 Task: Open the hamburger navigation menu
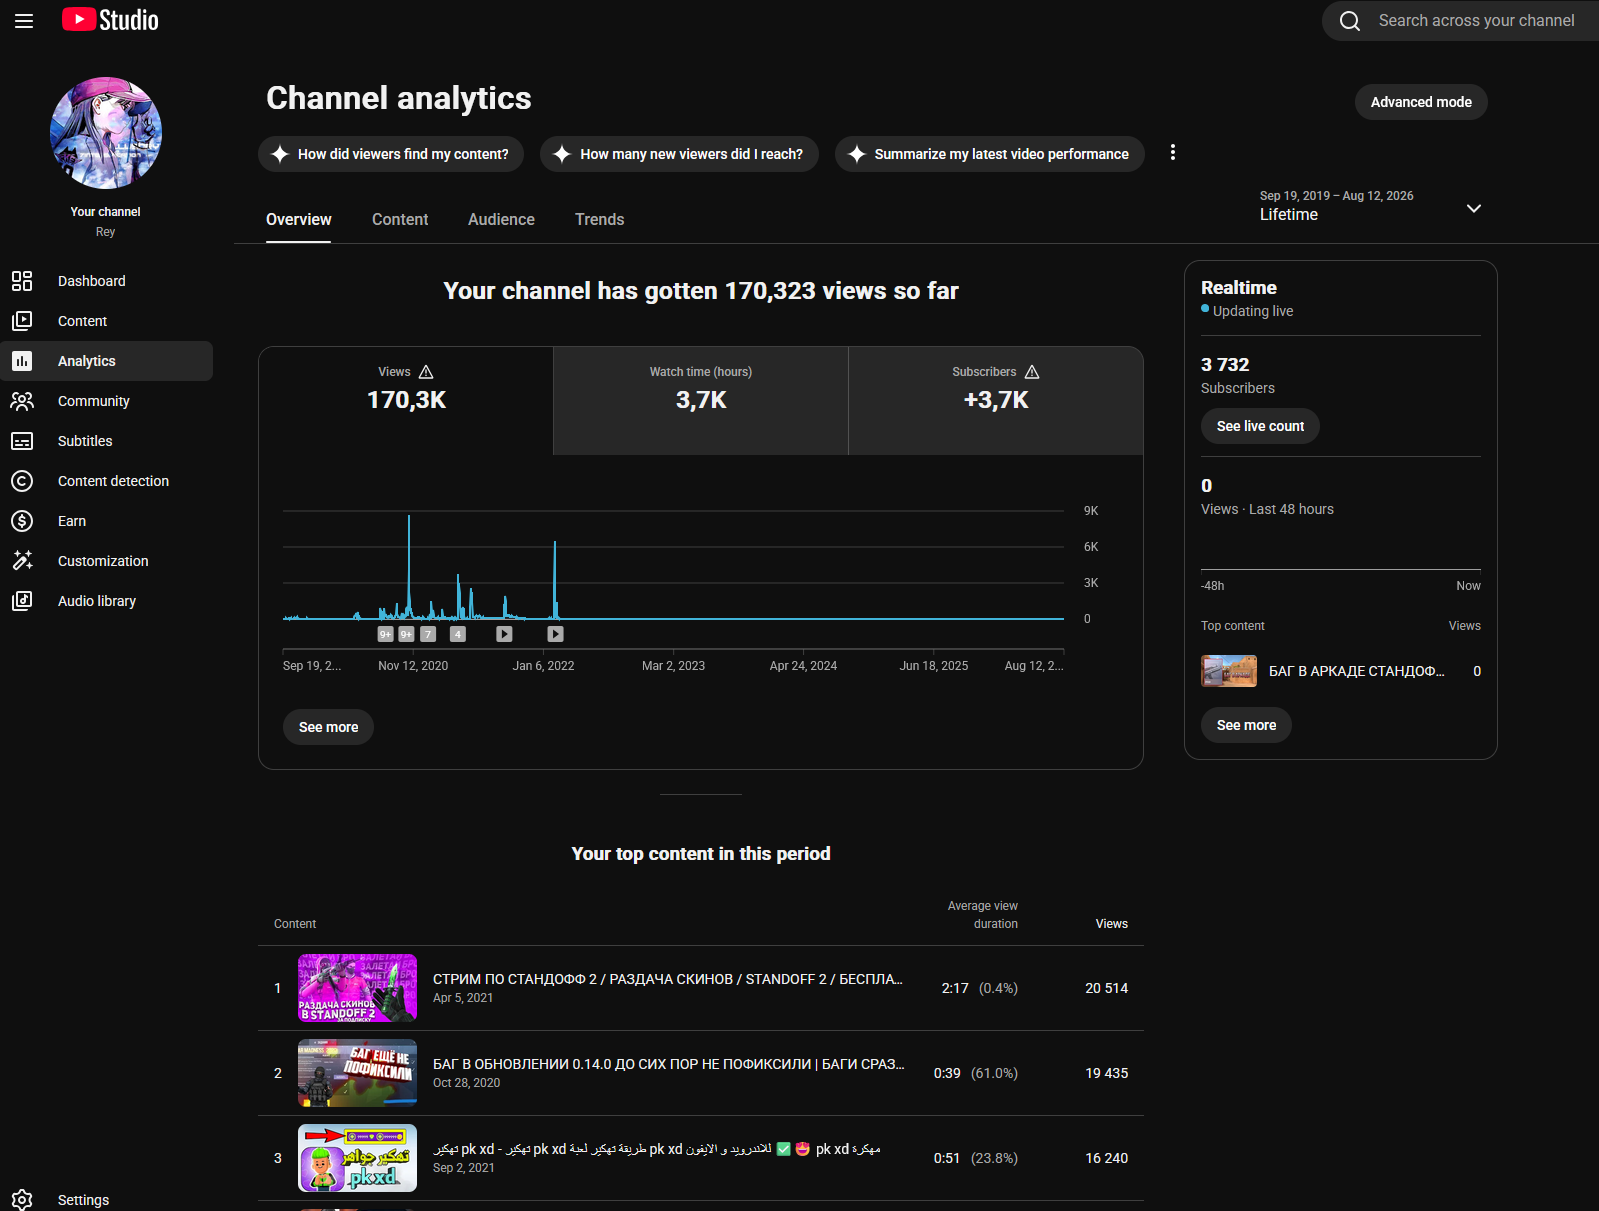click(24, 21)
